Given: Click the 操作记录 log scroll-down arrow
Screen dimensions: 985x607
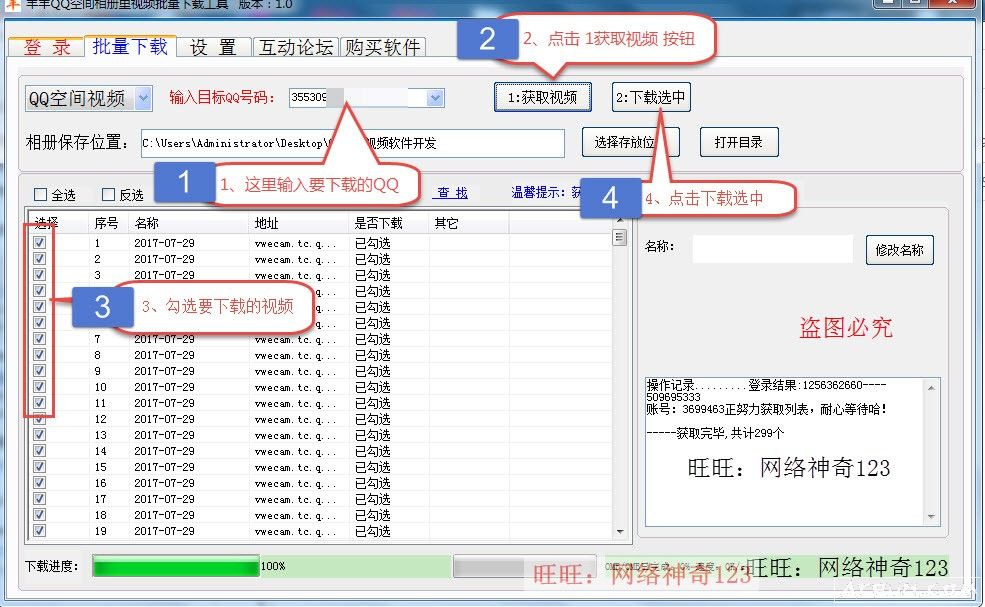Looking at the screenshot, I should (x=931, y=517).
